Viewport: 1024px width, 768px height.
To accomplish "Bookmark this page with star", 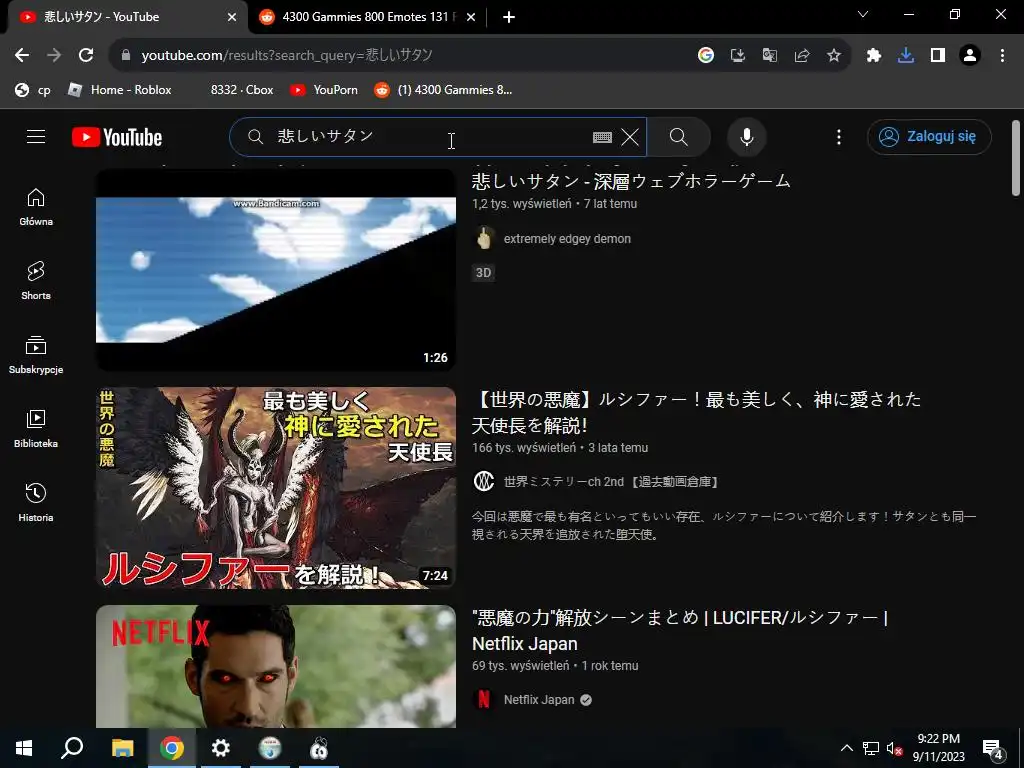I will click(x=833, y=56).
